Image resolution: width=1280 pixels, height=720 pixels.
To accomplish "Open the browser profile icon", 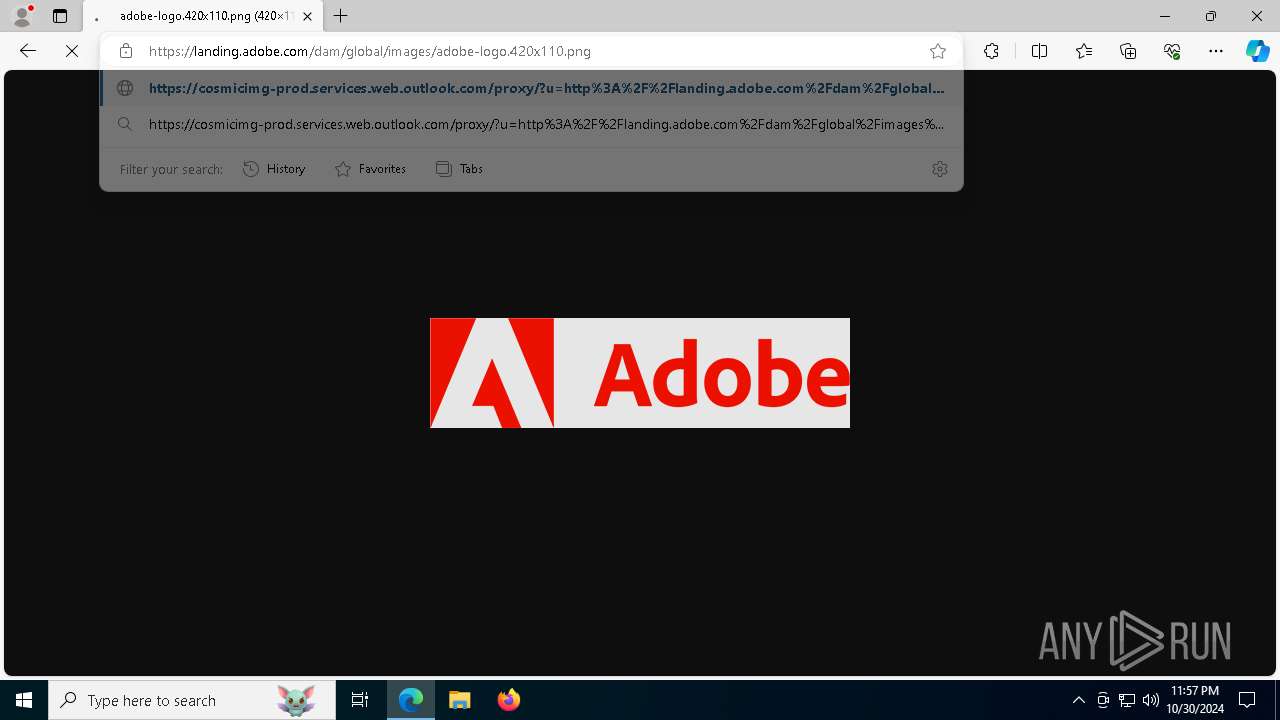I will click(x=22, y=16).
